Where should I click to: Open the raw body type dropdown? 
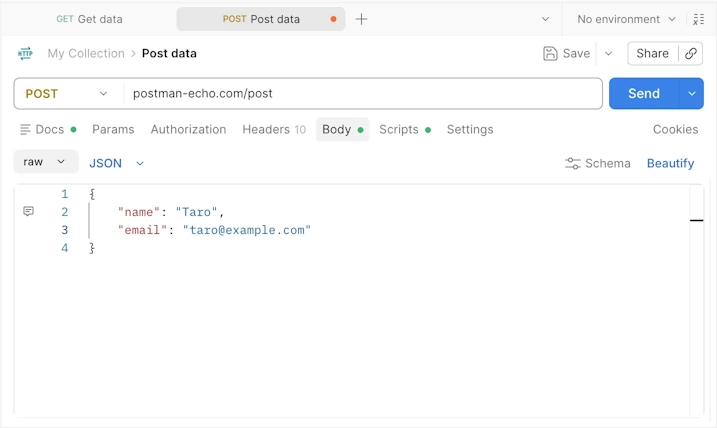click(x=45, y=162)
